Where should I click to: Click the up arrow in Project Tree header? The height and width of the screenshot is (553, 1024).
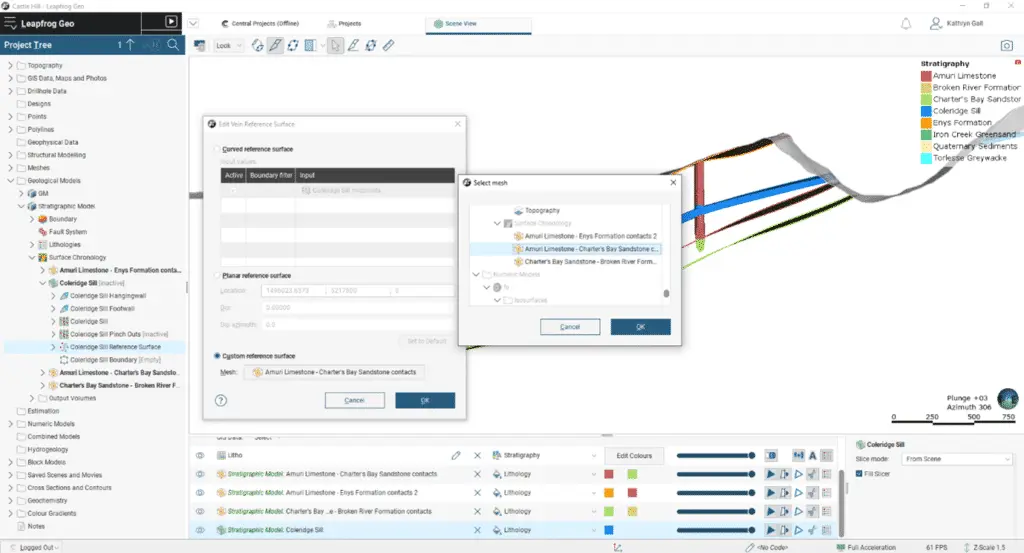click(131, 45)
